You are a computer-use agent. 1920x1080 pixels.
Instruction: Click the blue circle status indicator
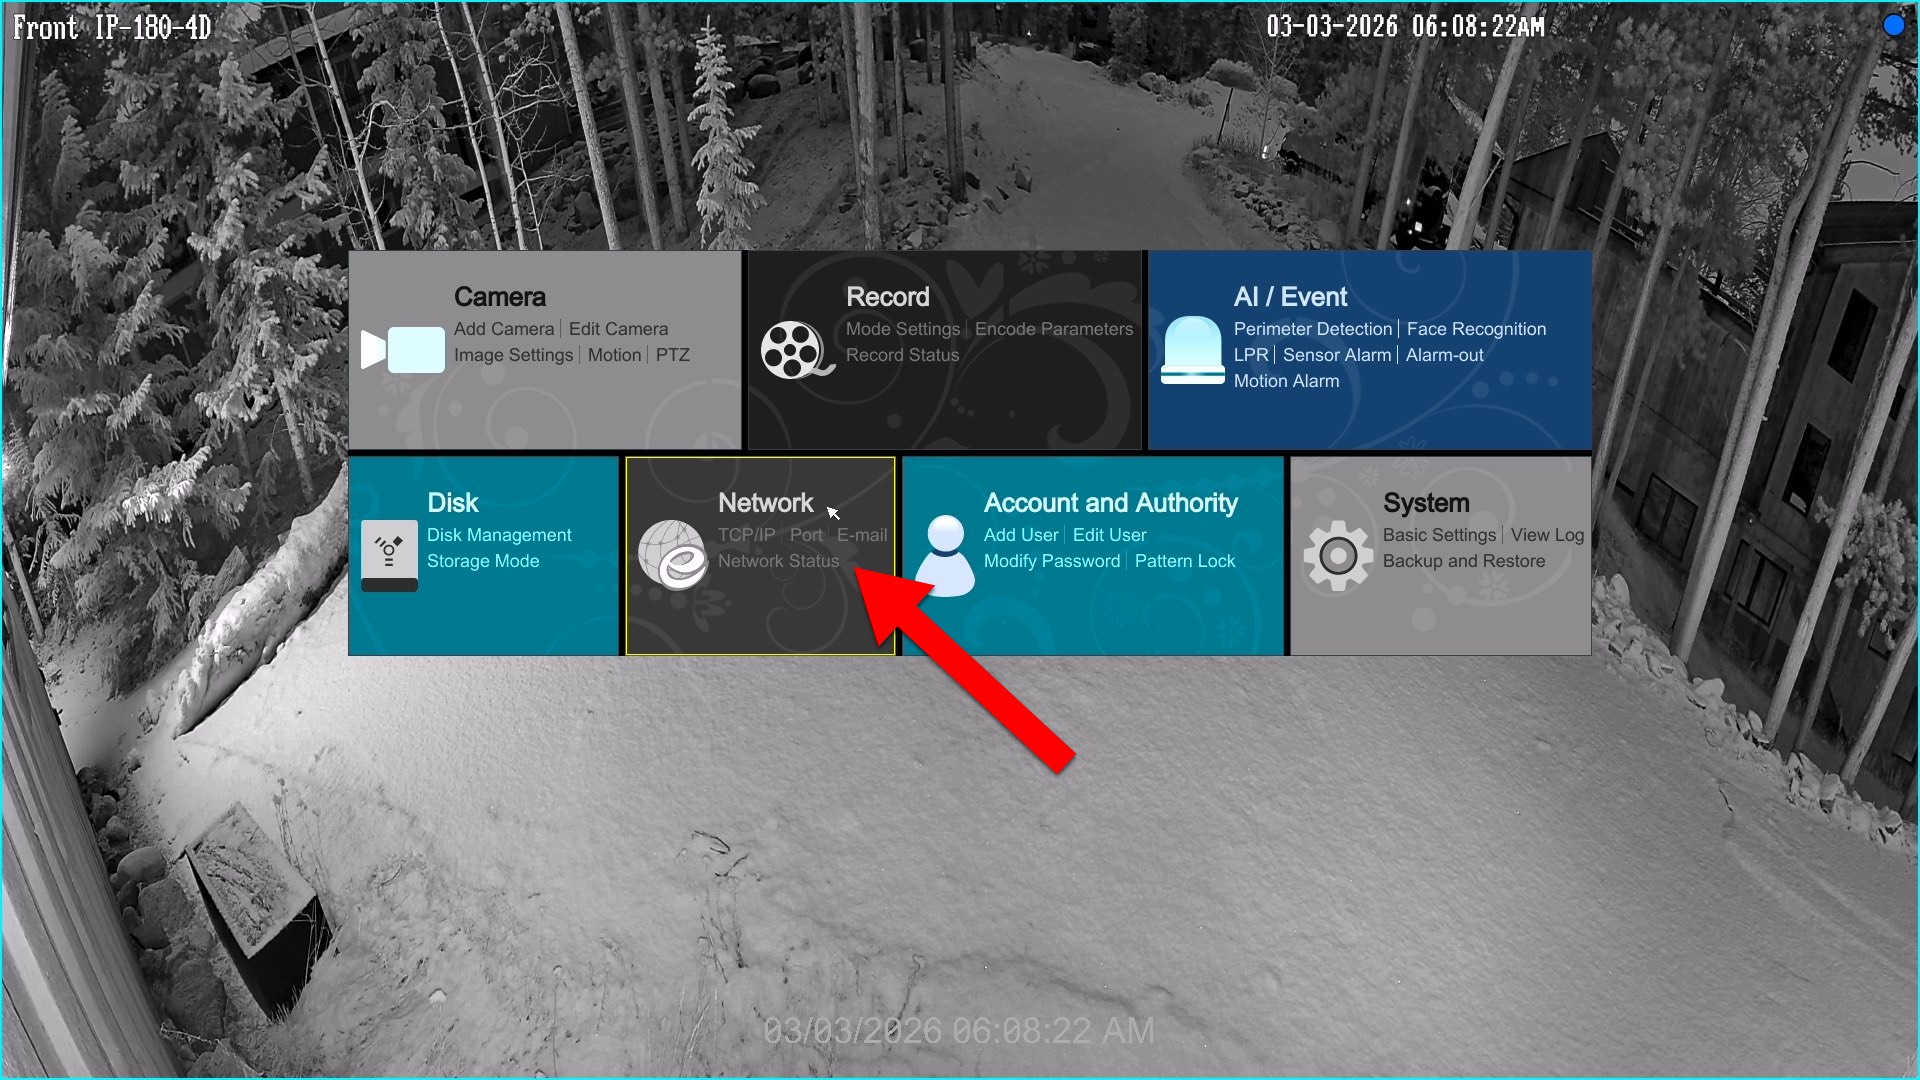pyautogui.click(x=1893, y=26)
